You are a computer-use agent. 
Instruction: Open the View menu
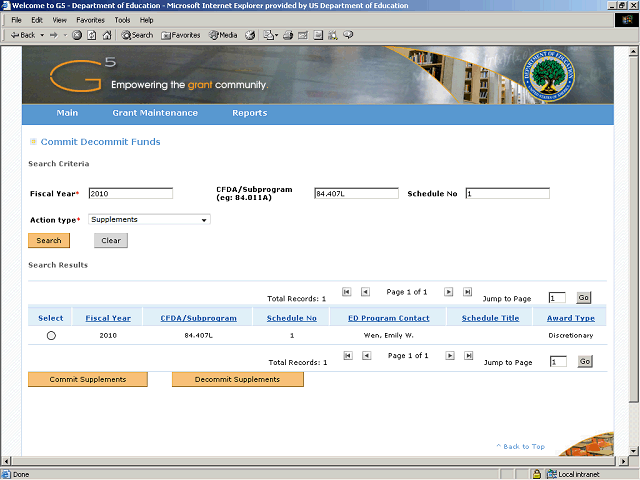[60, 20]
